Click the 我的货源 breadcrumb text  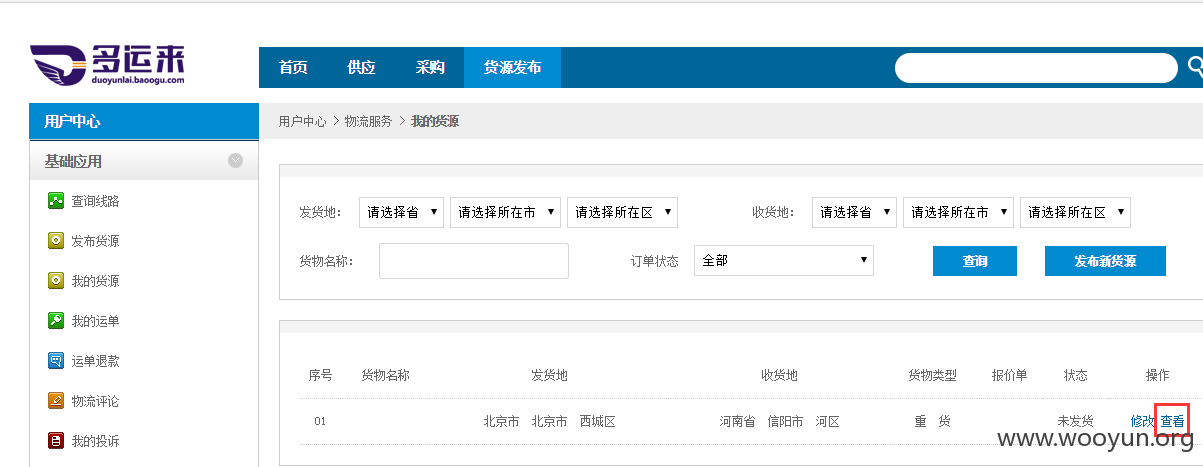pos(435,121)
